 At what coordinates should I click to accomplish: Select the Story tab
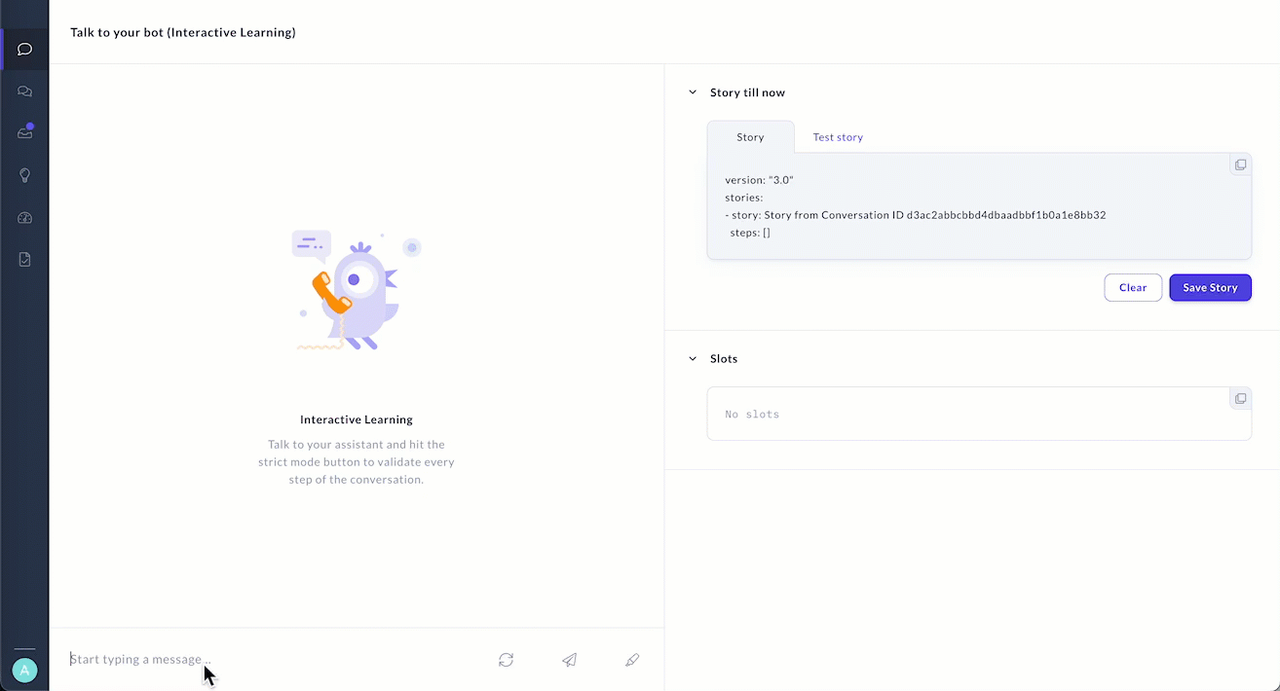tap(750, 137)
